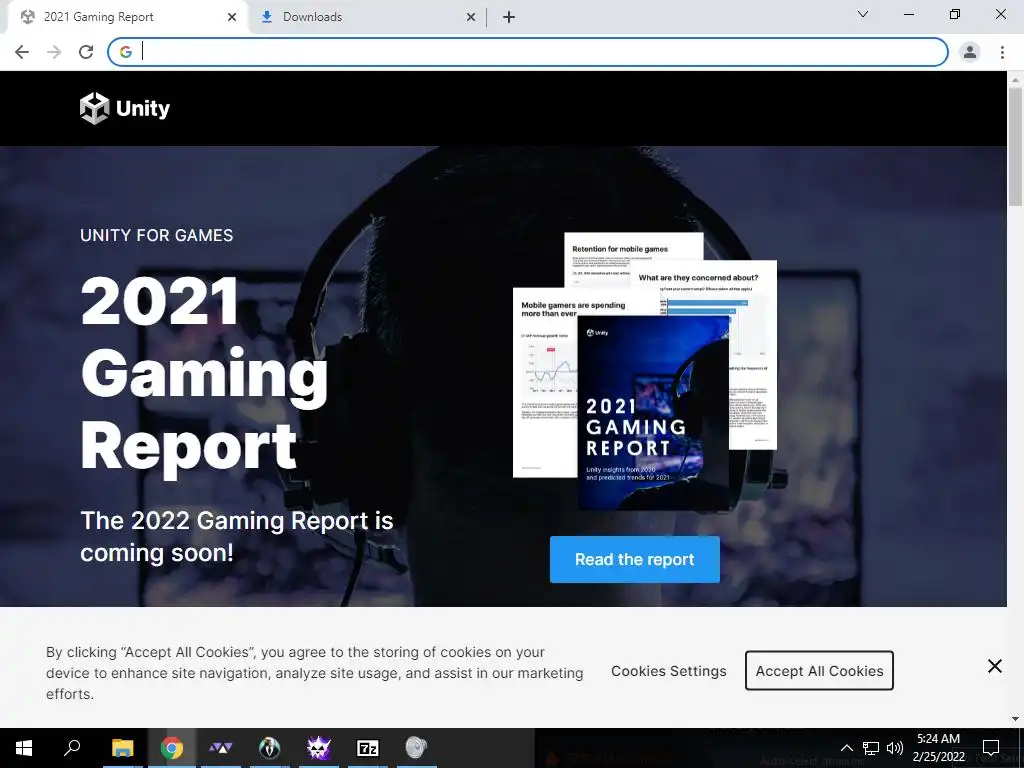This screenshot has height=768, width=1024.
Task: Dismiss cookie banner with X
Action: (995, 665)
